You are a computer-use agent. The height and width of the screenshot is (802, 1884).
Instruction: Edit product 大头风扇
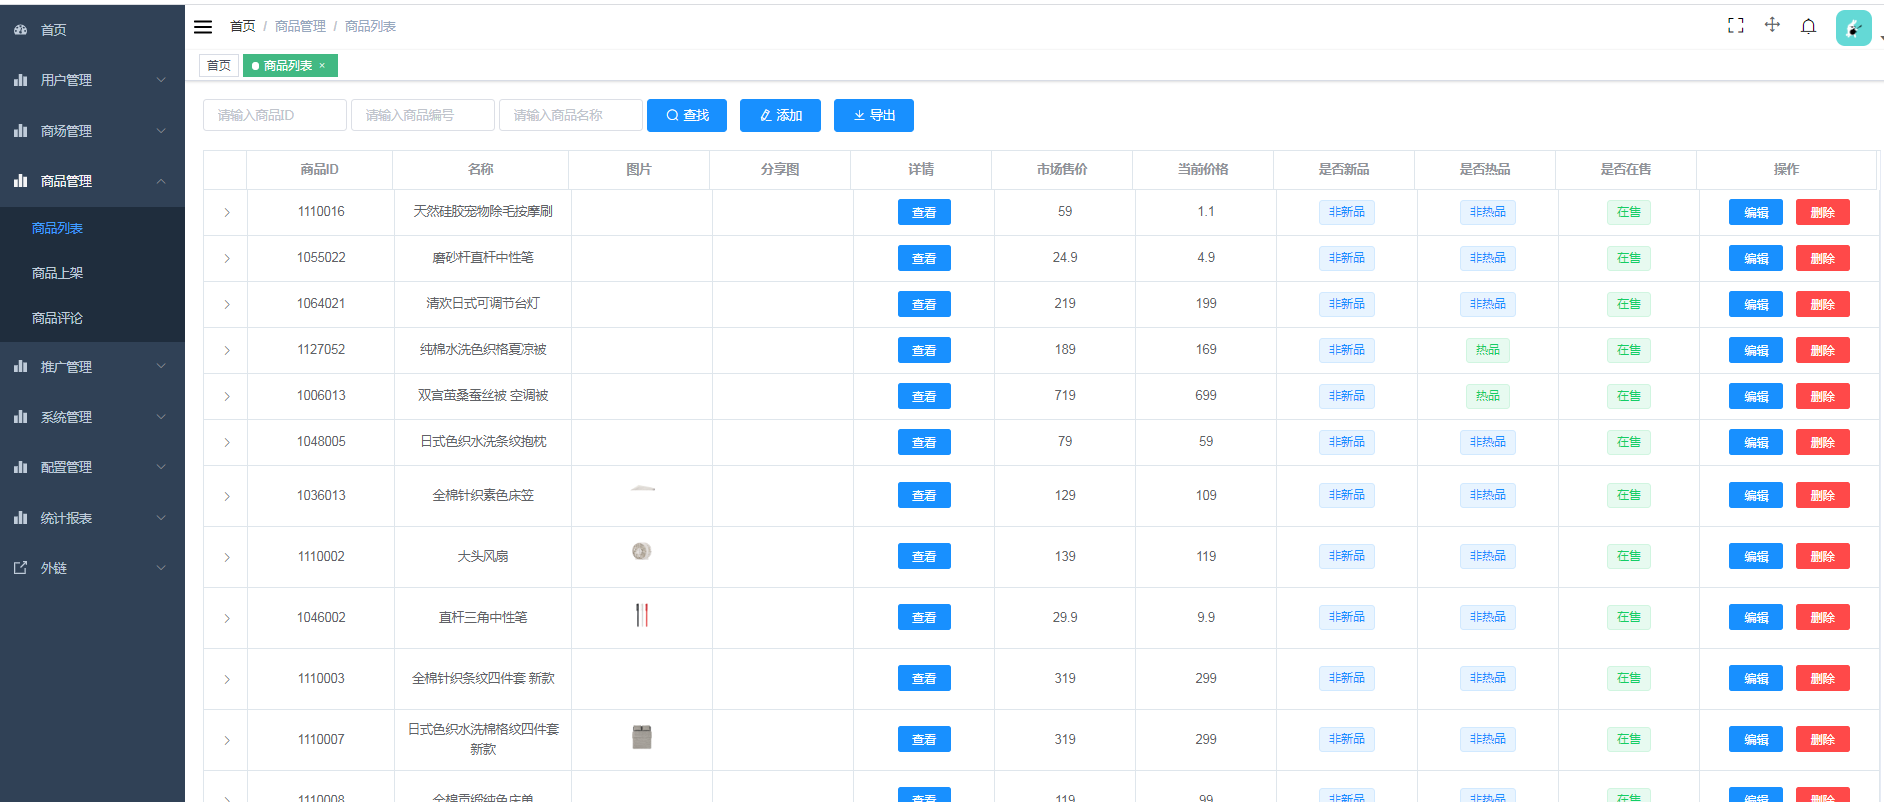tap(1756, 556)
